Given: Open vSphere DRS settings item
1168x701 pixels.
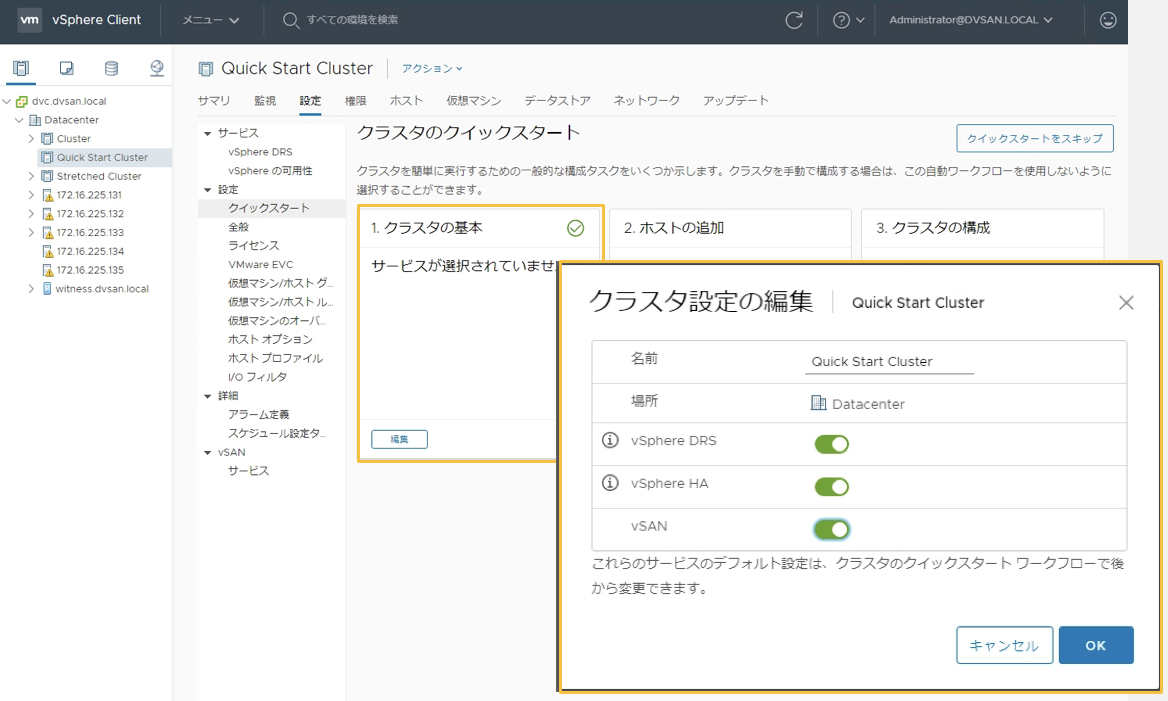Looking at the screenshot, I should [x=260, y=152].
